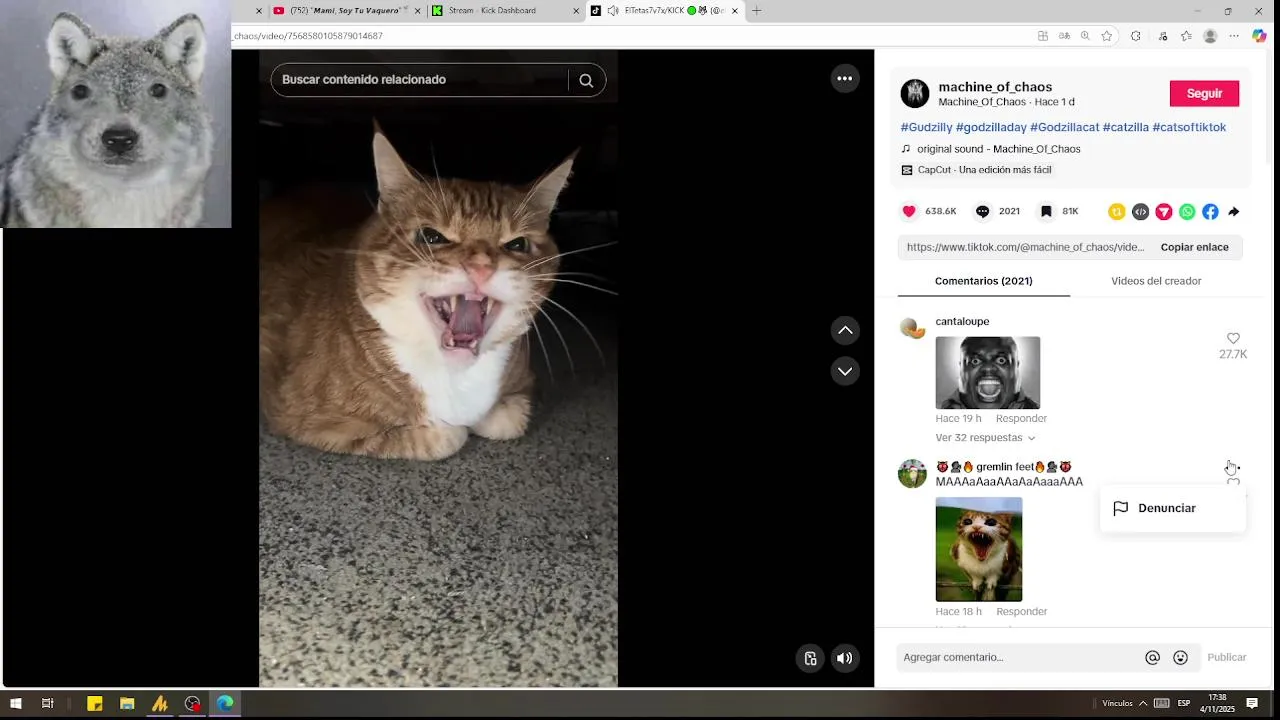
Task: Switch to Videos del creador tab
Action: [x=1156, y=281]
